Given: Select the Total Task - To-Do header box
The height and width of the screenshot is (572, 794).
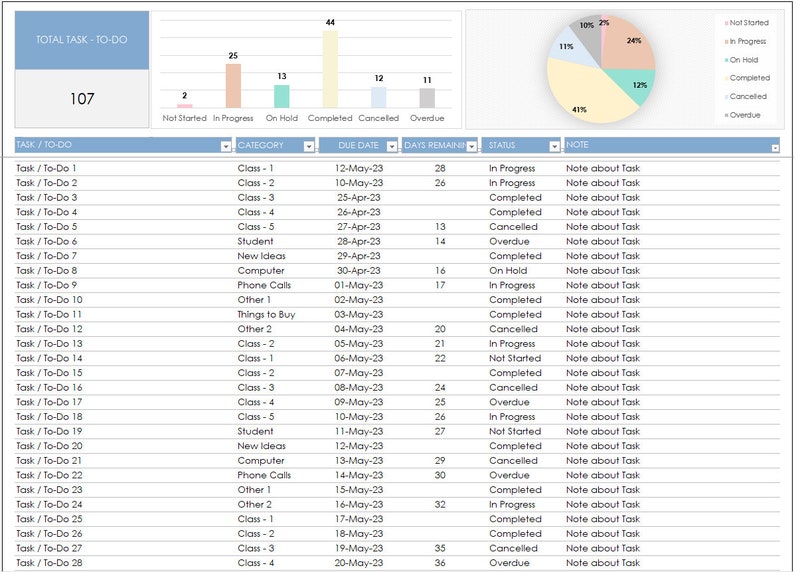Looking at the screenshot, I should [x=82, y=40].
